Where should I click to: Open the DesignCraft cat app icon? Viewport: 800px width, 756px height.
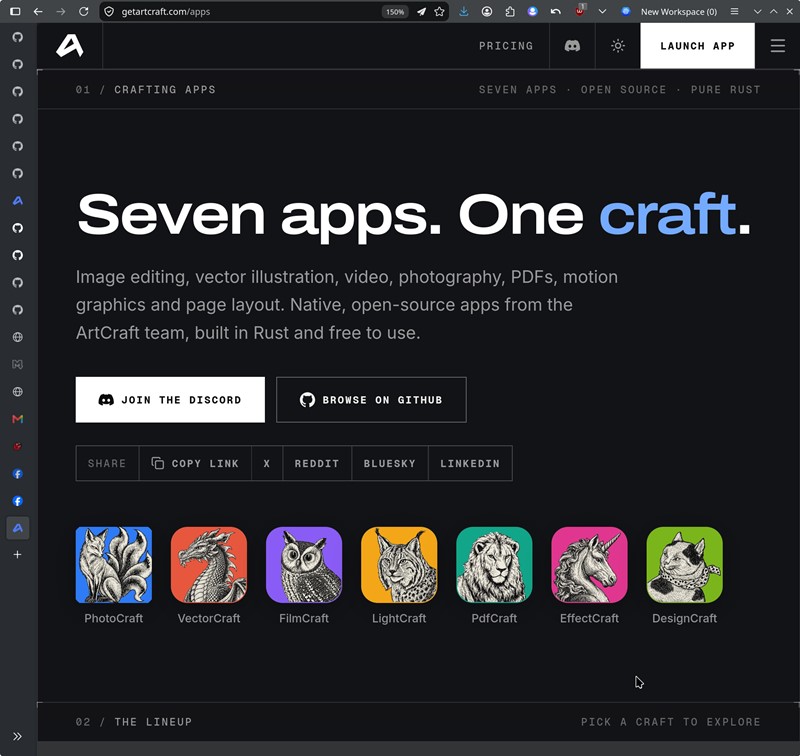[684, 565]
